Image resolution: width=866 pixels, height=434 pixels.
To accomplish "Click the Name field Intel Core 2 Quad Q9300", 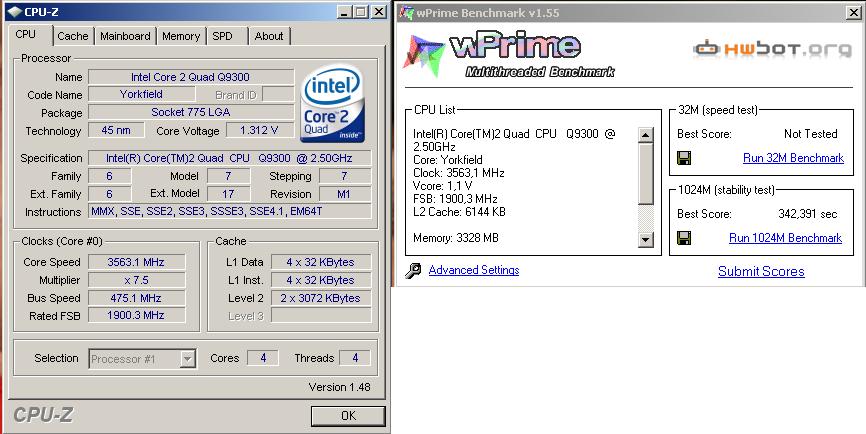I will (191, 77).
